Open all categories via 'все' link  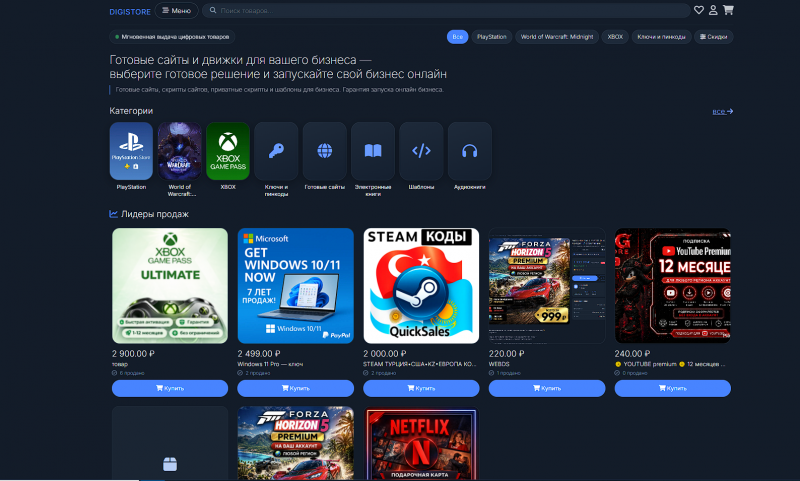722,111
